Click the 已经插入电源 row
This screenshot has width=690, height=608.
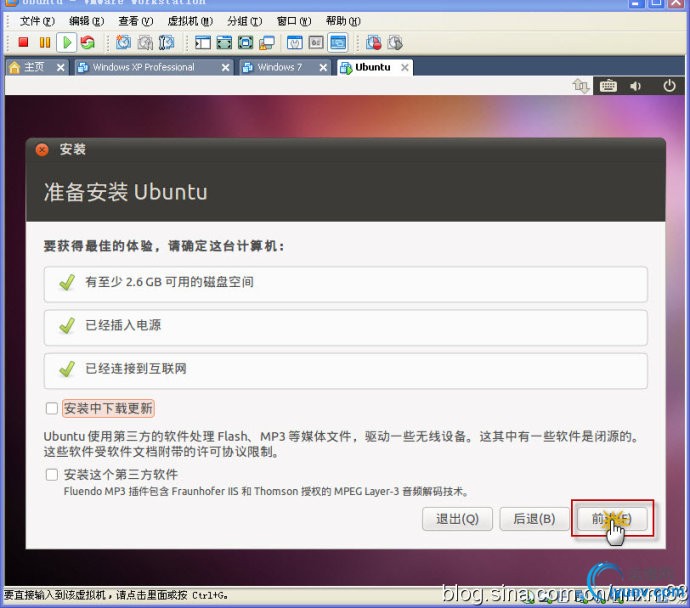click(x=345, y=327)
